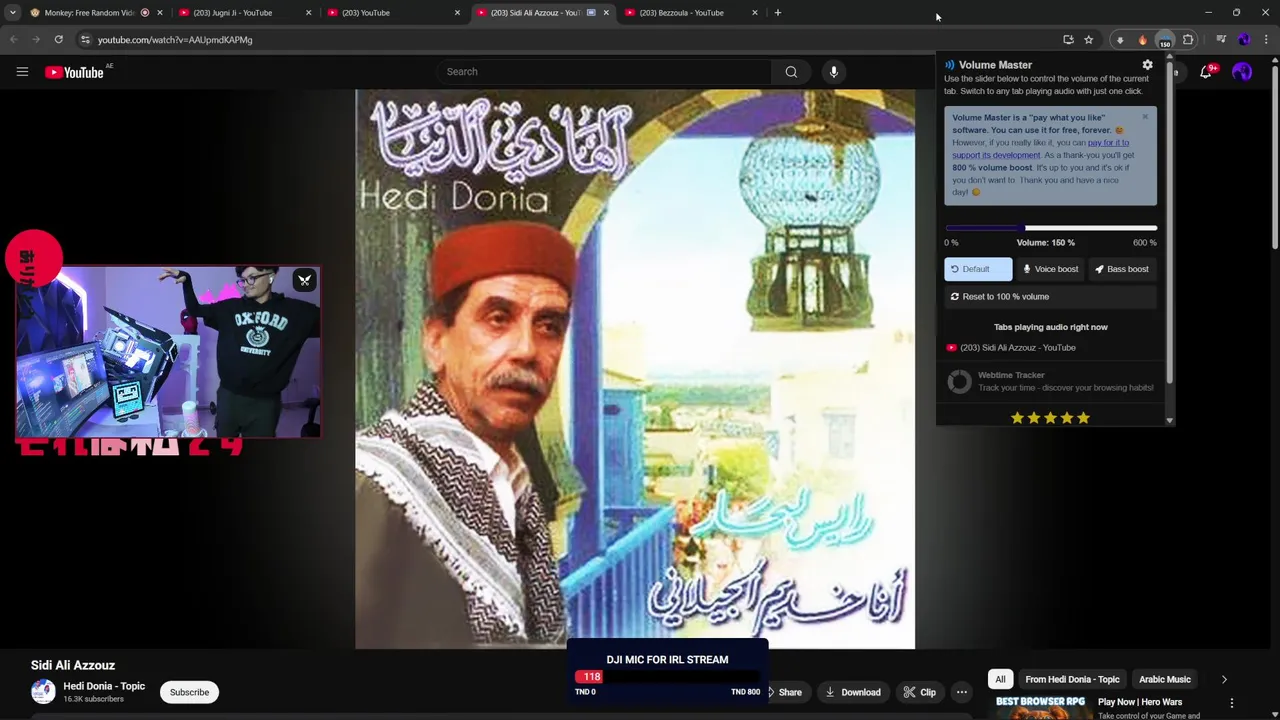Subscribe to Hedi Donia - Topic
1280x720 pixels.
(x=189, y=692)
